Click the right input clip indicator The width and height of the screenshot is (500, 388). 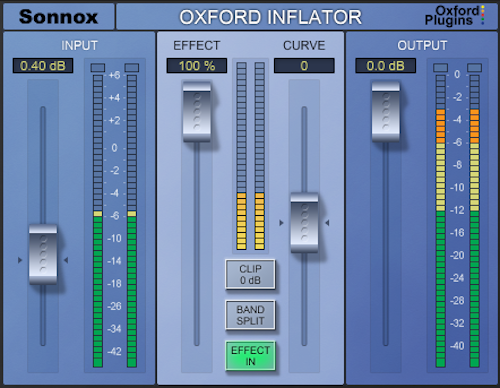[x=132, y=68]
